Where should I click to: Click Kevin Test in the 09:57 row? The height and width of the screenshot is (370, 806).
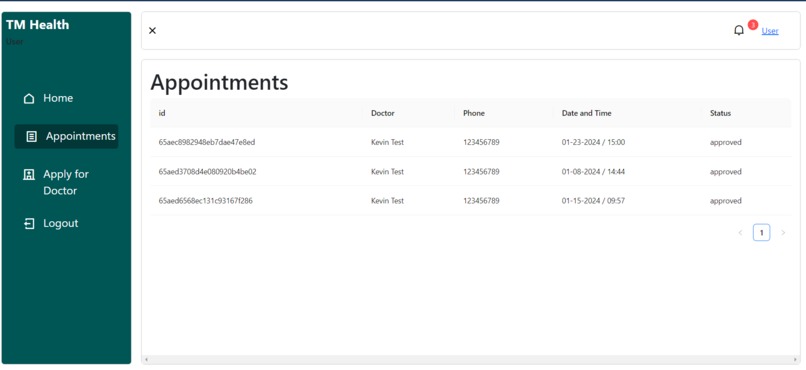[x=387, y=201]
